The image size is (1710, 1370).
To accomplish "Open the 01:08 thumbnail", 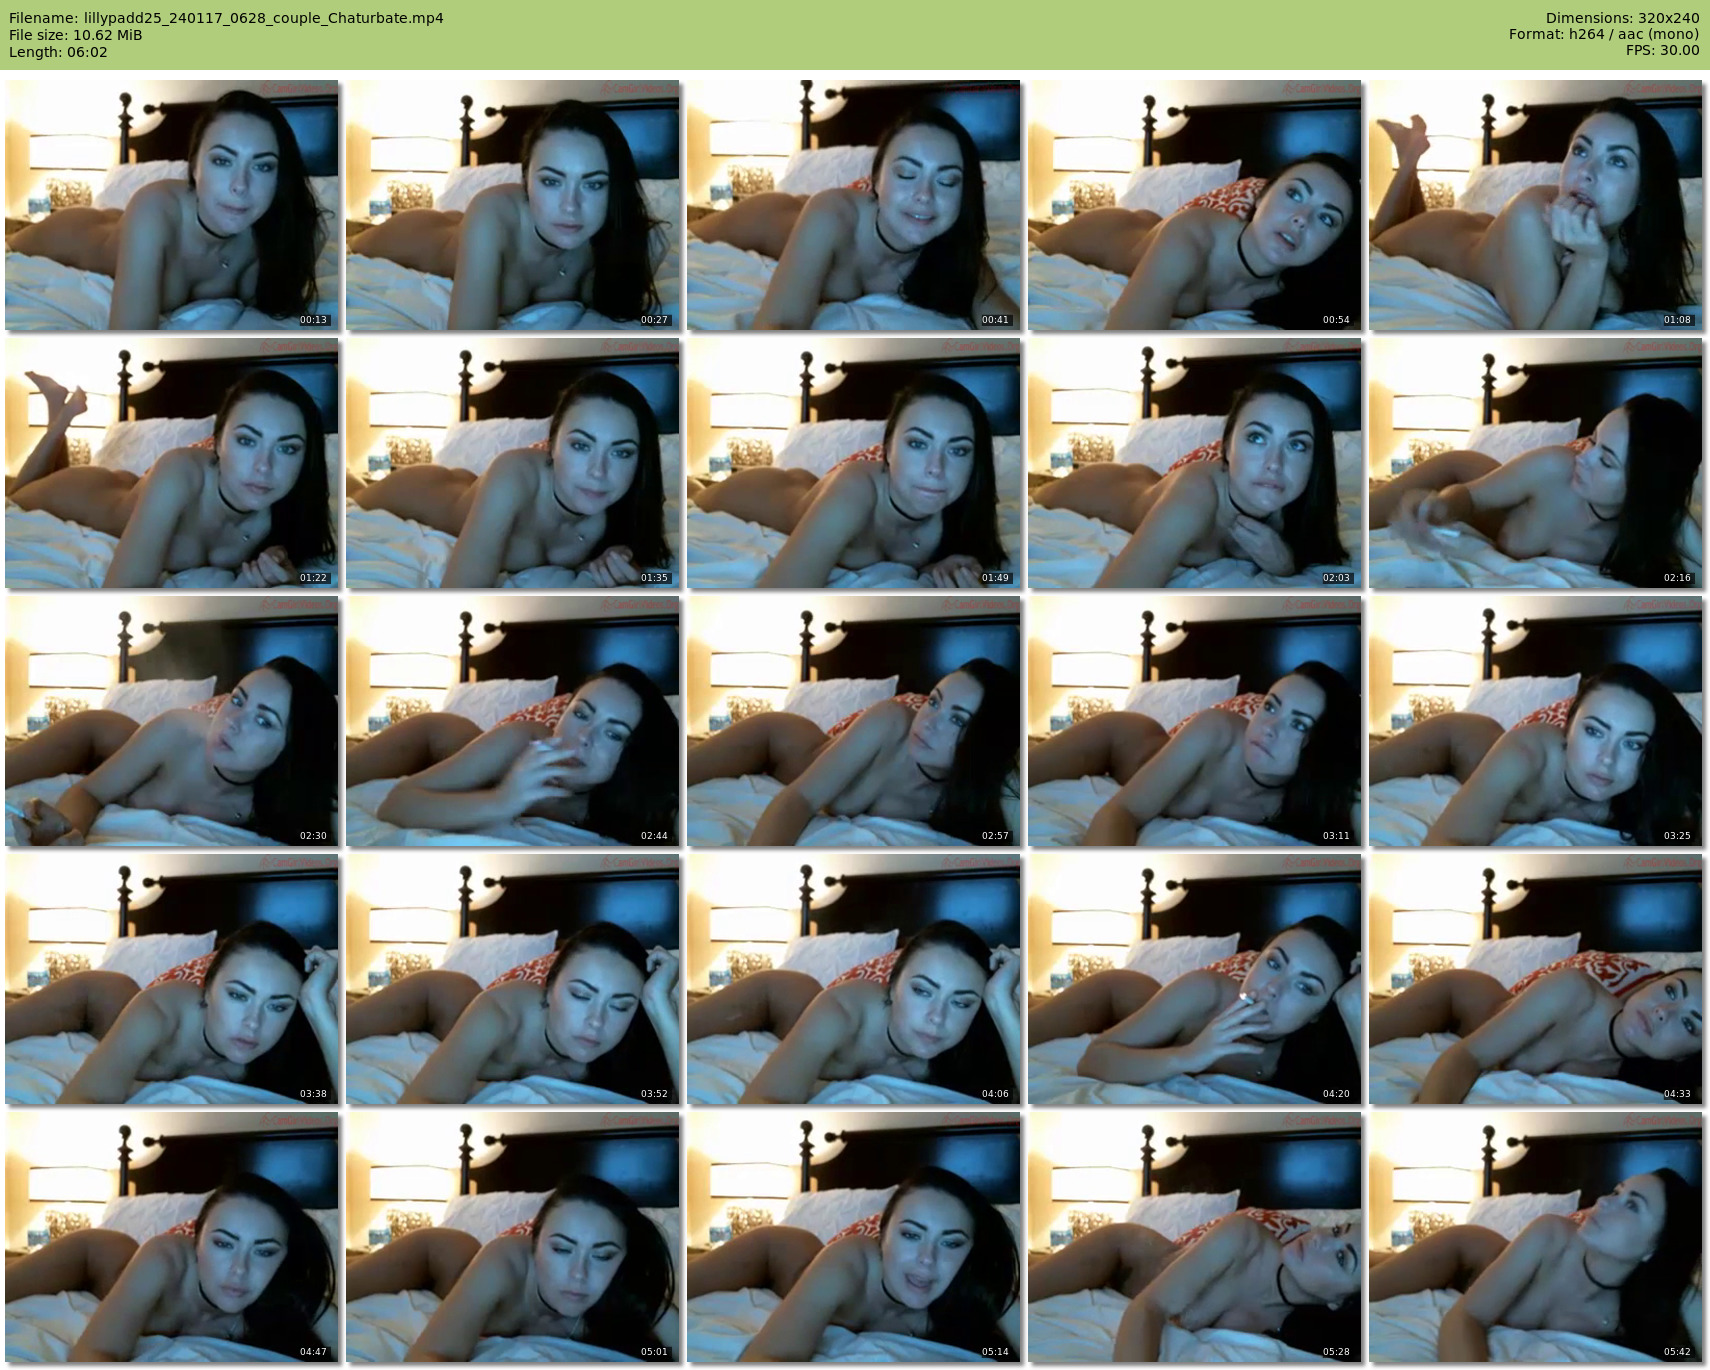I will pos(1536,205).
